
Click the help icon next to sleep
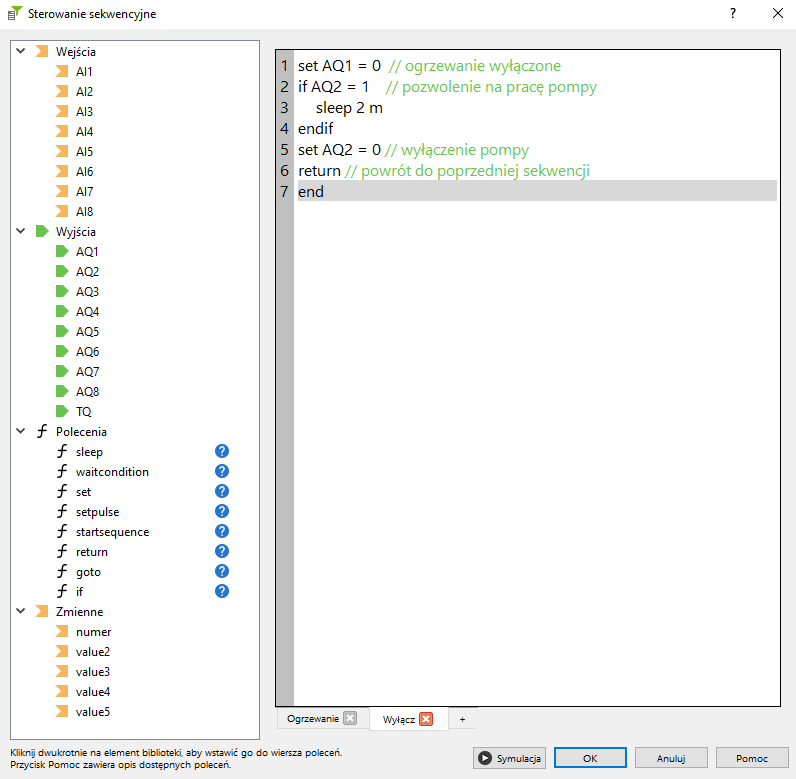click(222, 452)
